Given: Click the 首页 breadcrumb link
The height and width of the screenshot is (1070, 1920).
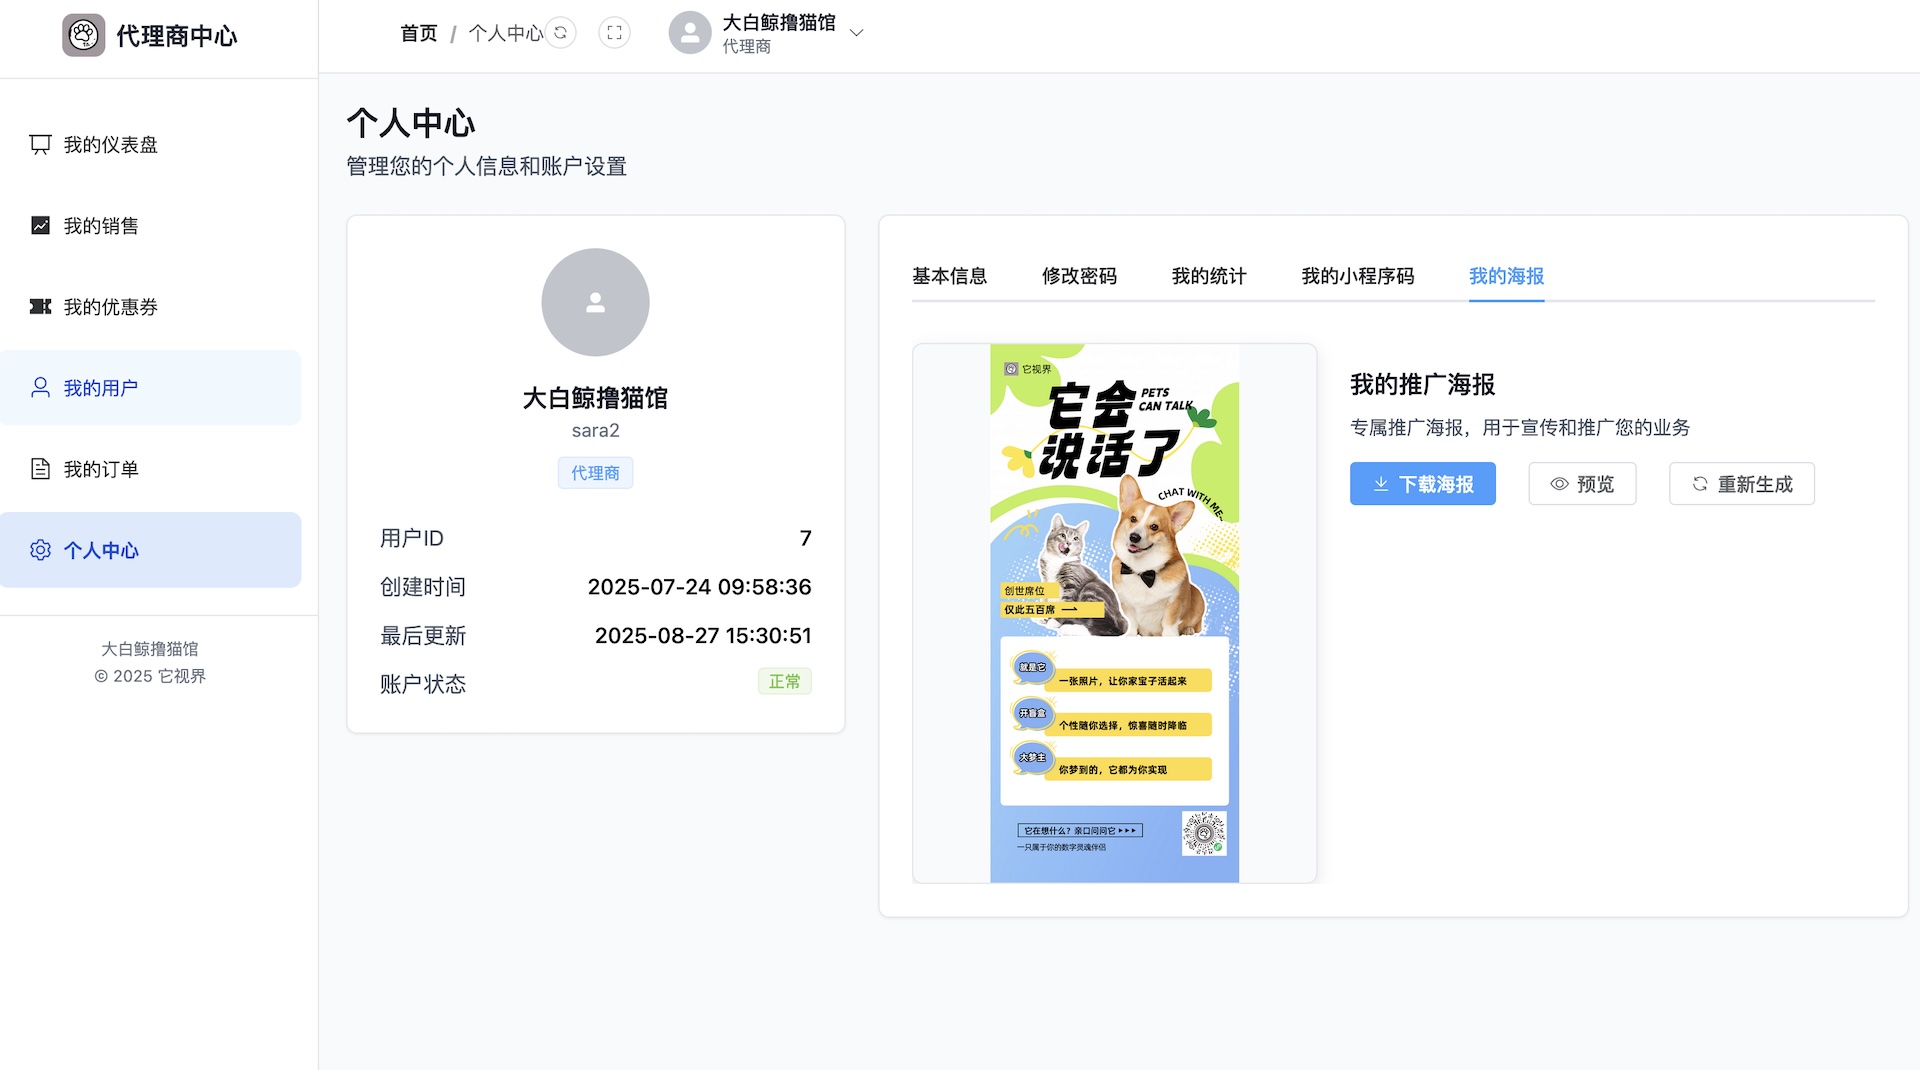Looking at the screenshot, I should pyautogui.click(x=419, y=34).
